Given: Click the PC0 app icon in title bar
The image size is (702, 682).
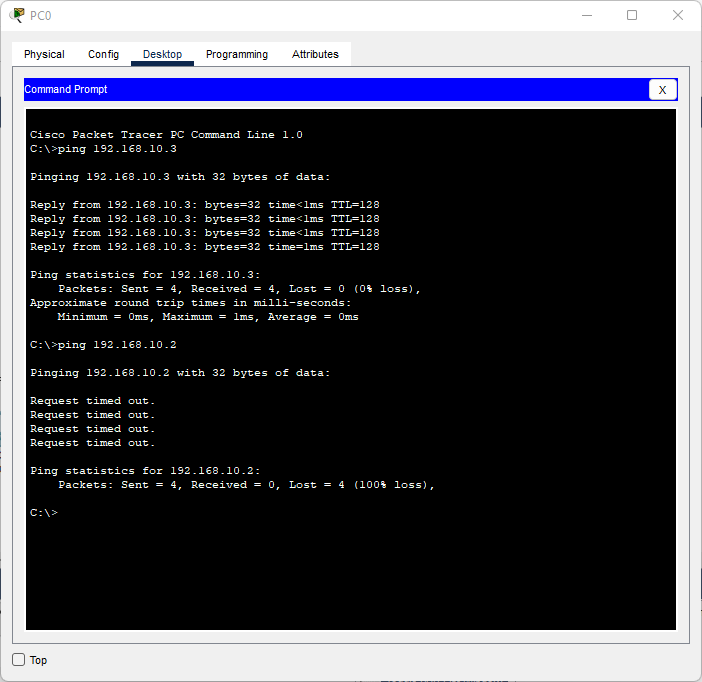Looking at the screenshot, I should point(17,15).
